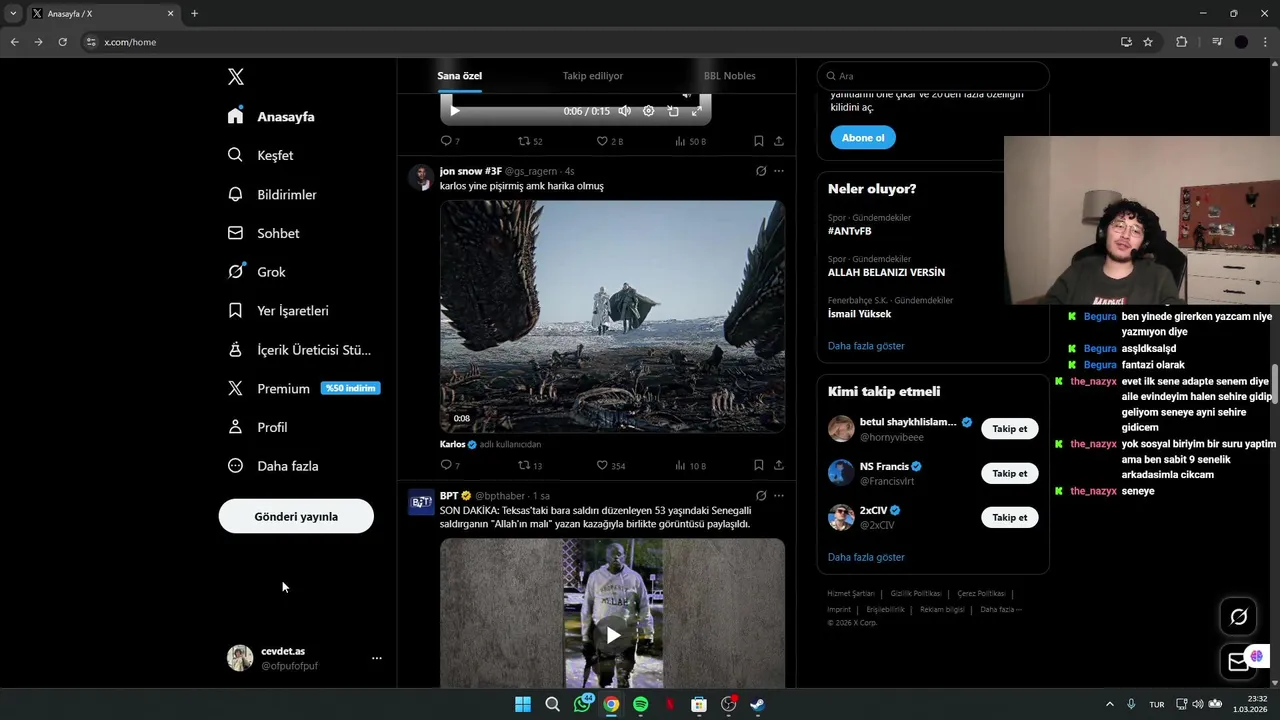Open Chrome extensions puzzle icon
The image size is (1280, 720).
click(x=1182, y=42)
